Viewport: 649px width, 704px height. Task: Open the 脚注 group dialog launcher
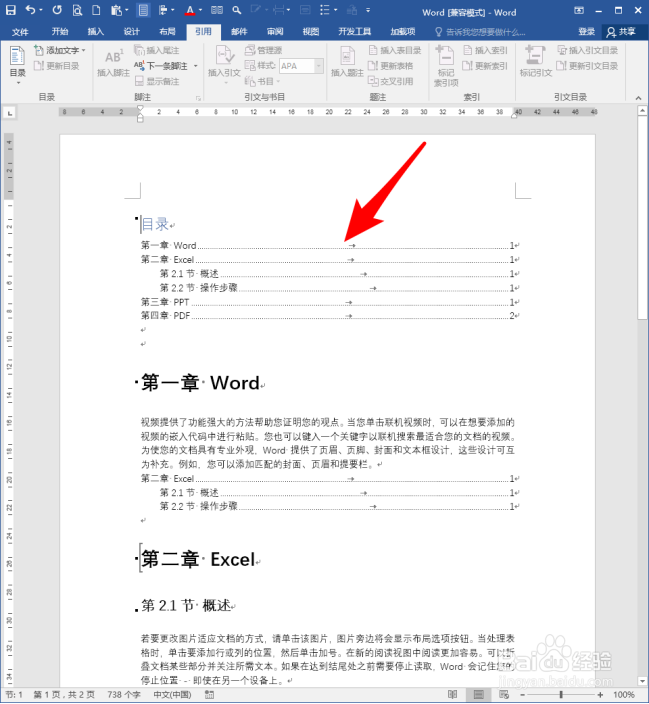tap(198, 97)
